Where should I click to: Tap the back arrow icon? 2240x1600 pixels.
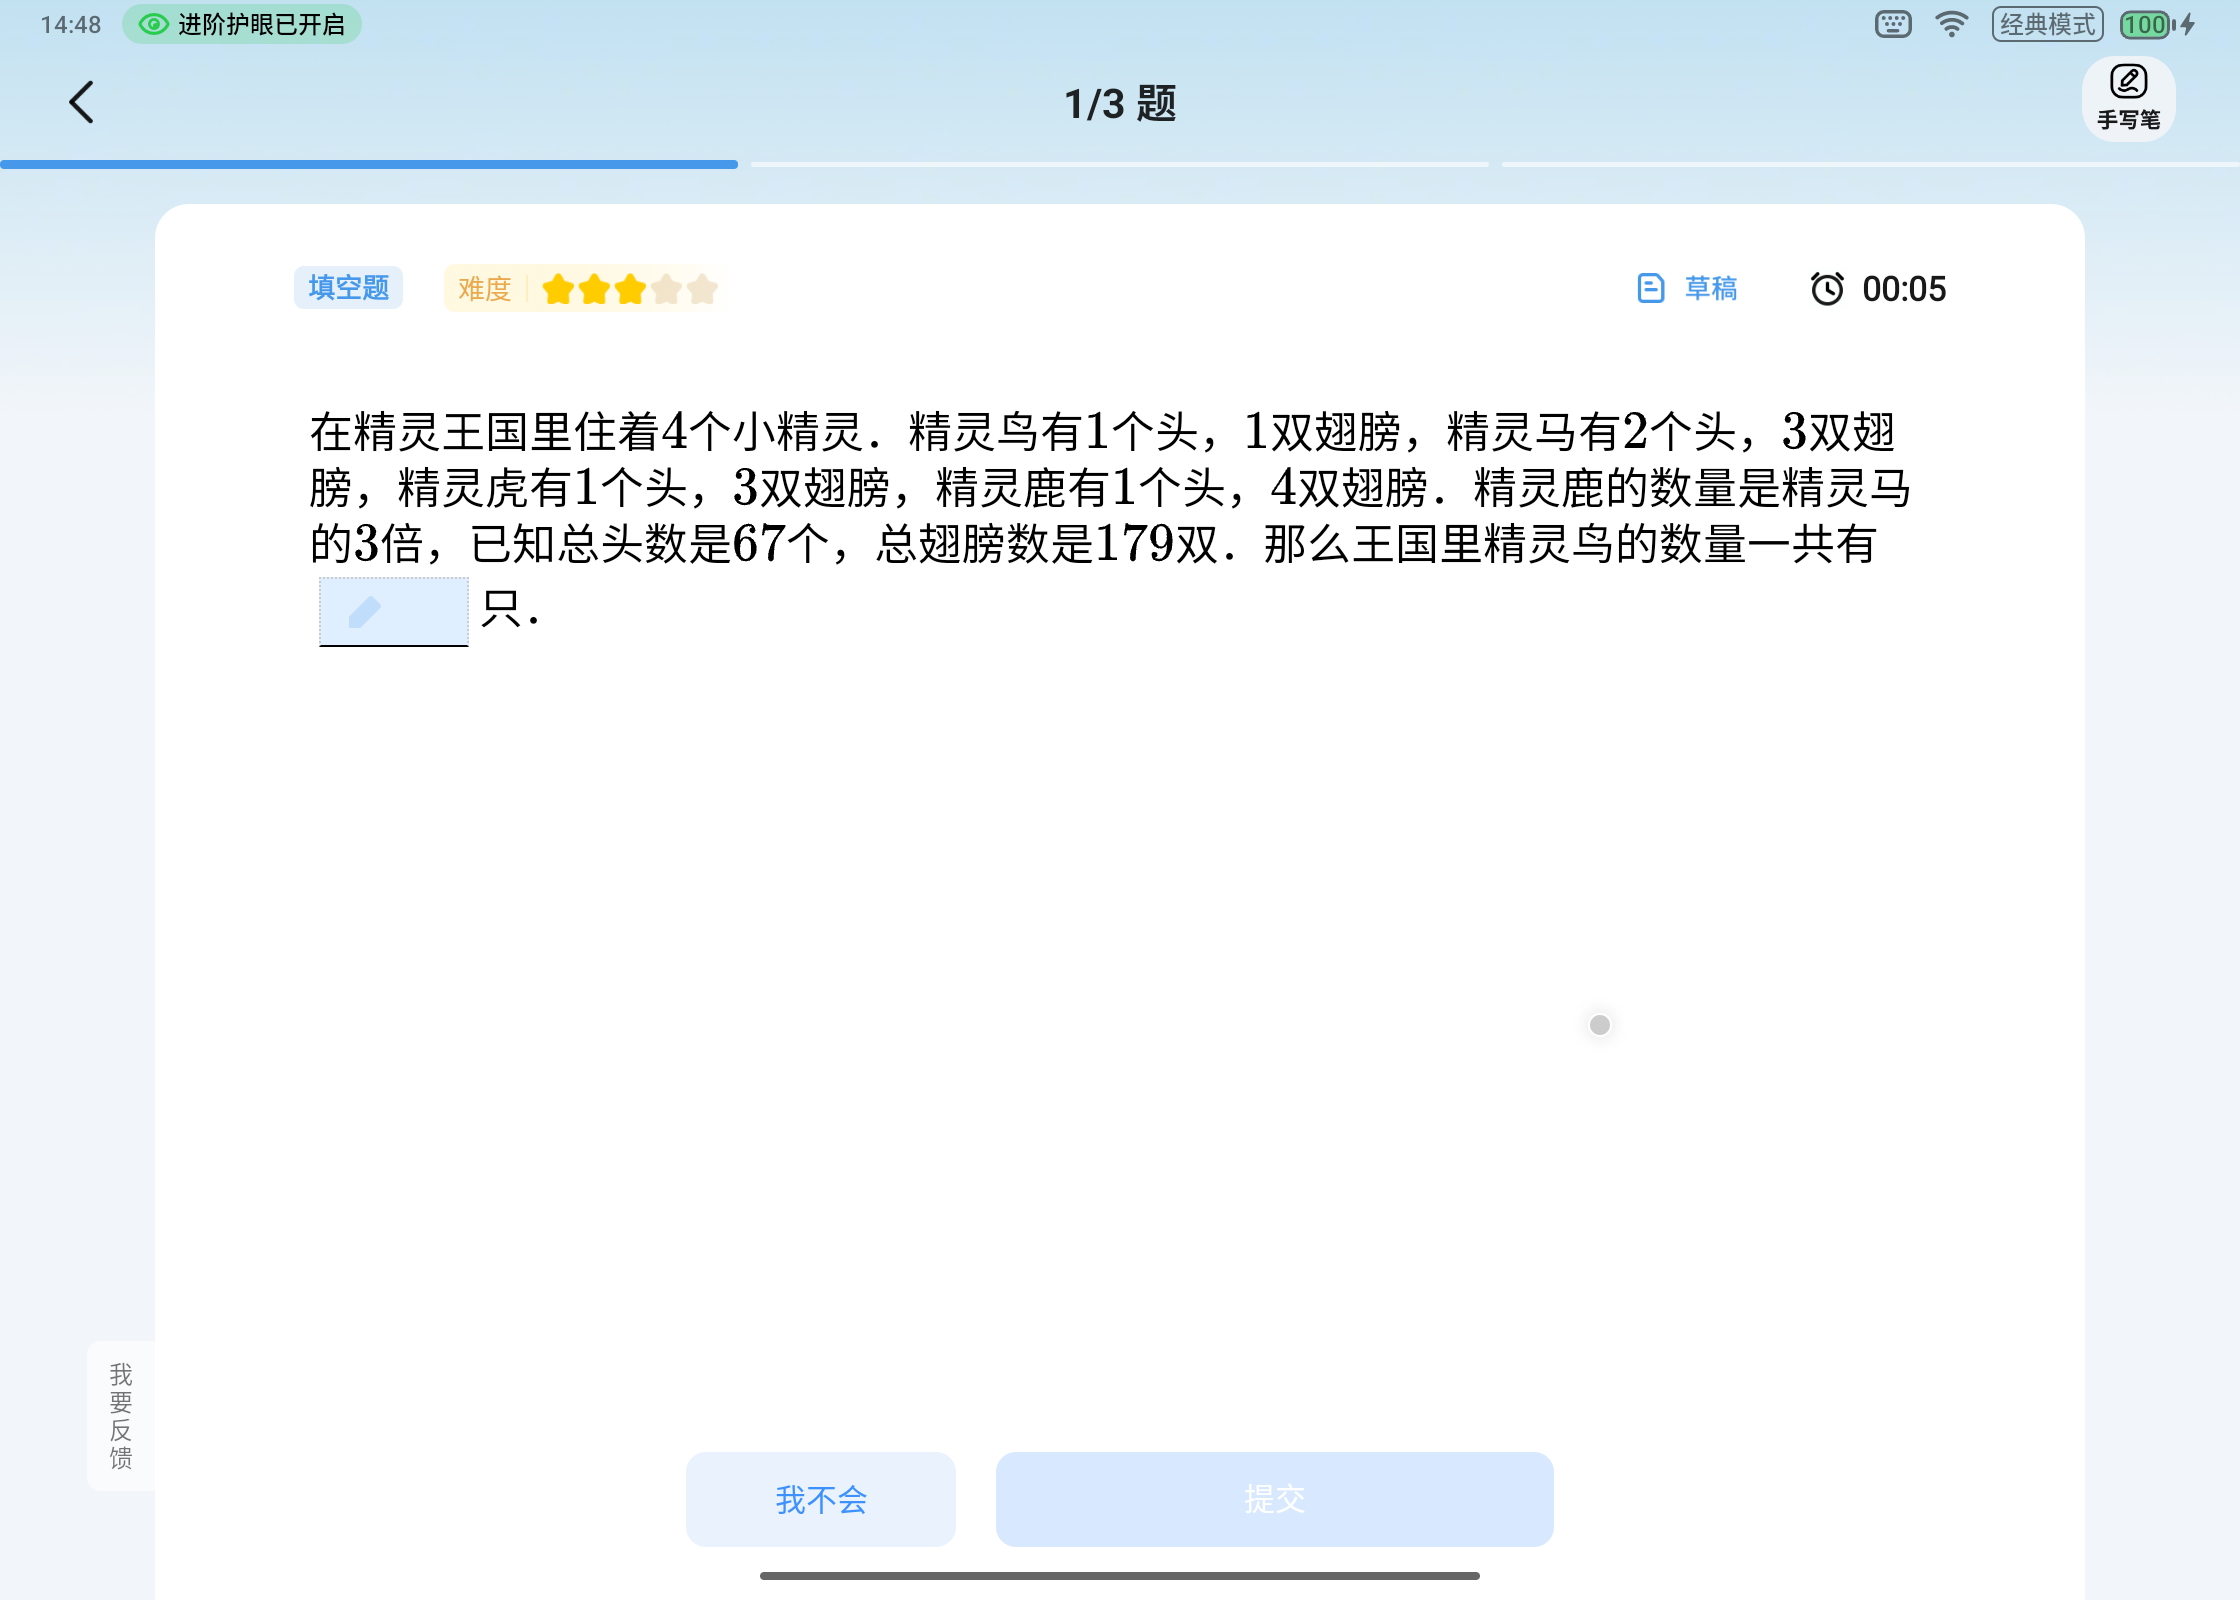click(x=82, y=103)
